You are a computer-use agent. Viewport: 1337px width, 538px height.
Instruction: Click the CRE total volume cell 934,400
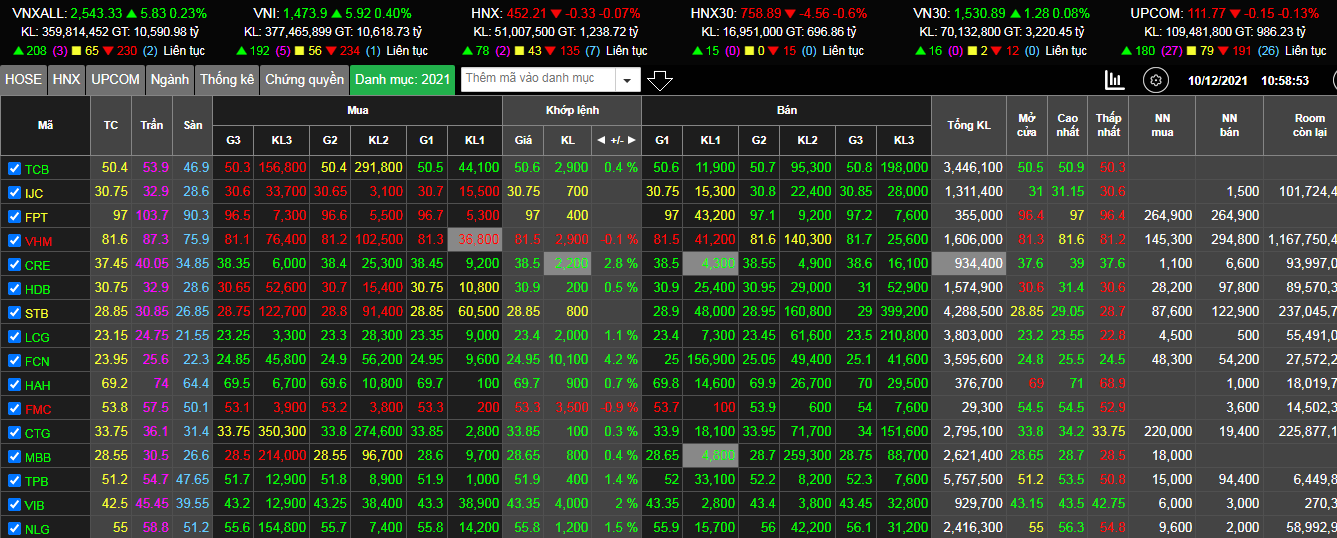coord(969,264)
